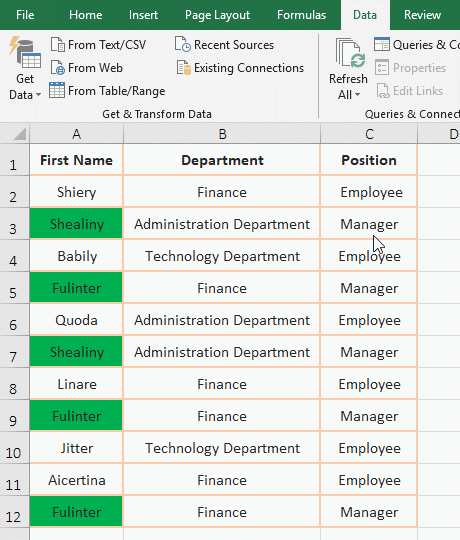Click Manager cell in row 12
Screen dimensions: 460x540
(369, 512)
